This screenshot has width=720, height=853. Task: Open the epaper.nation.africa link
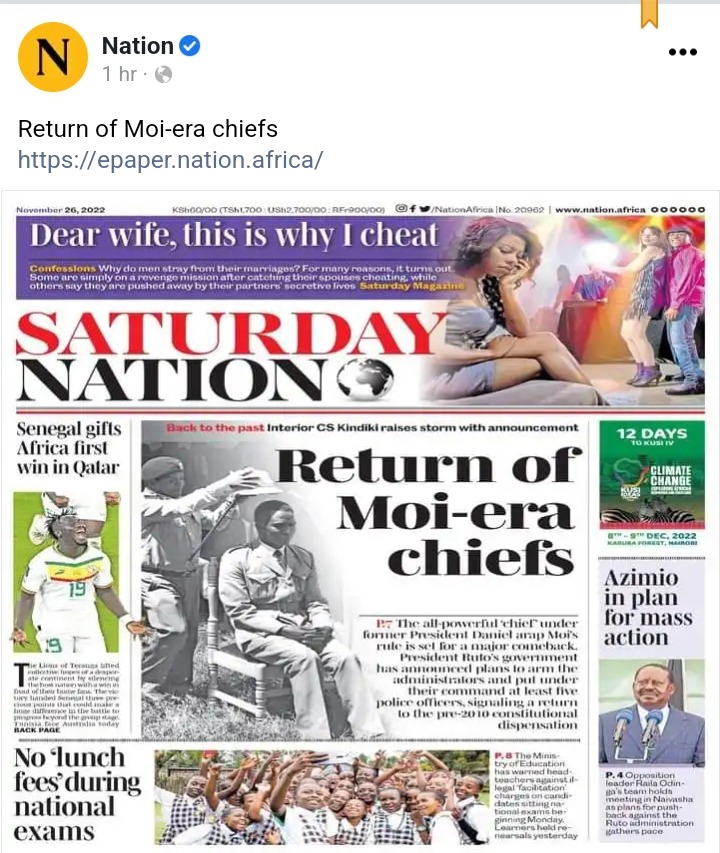click(171, 160)
